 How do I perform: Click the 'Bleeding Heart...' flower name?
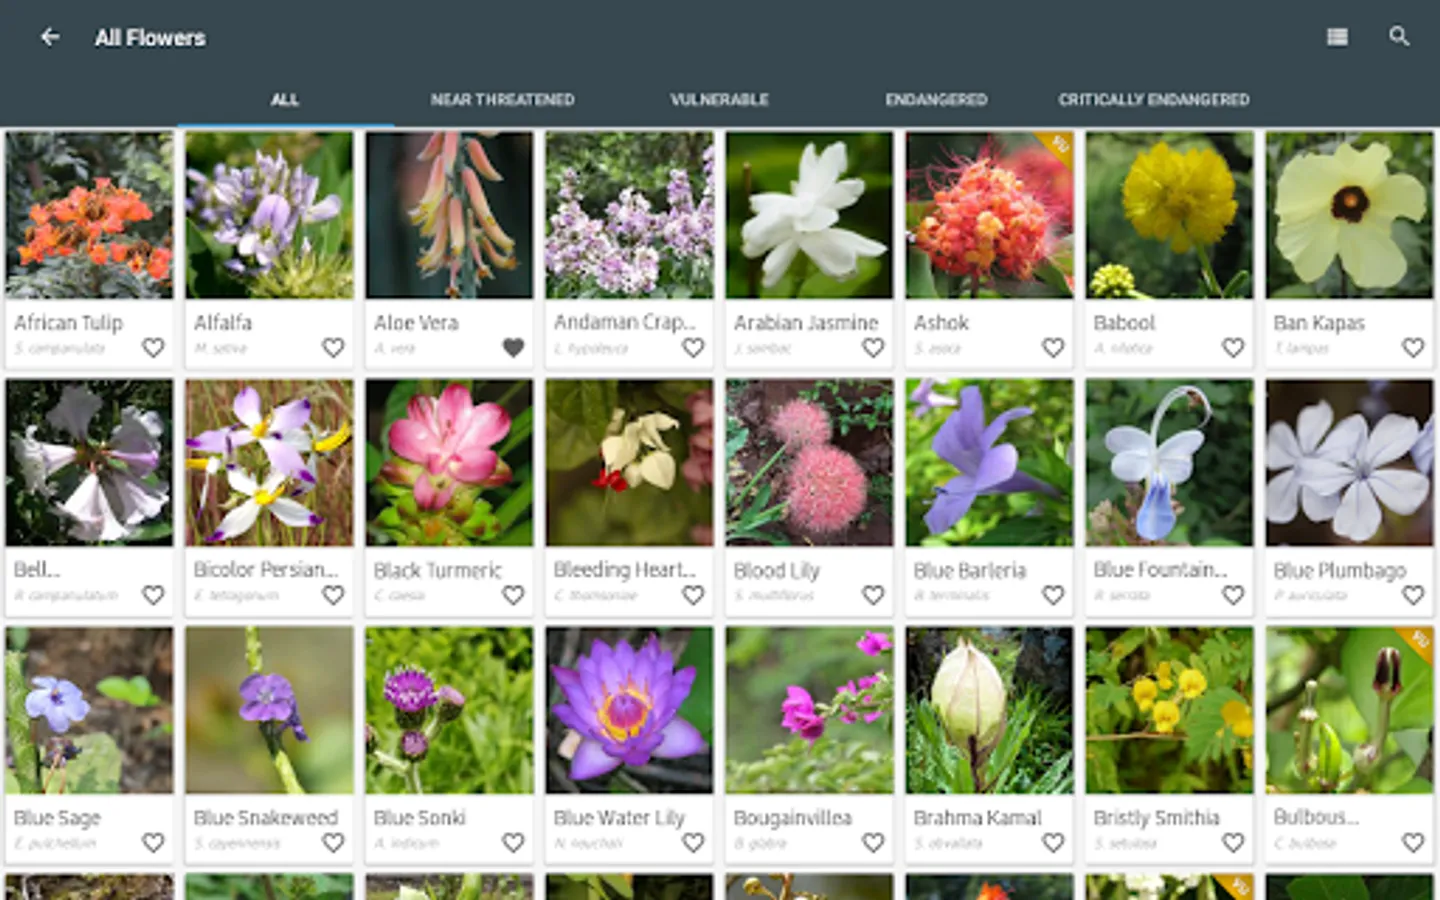[x=624, y=570]
